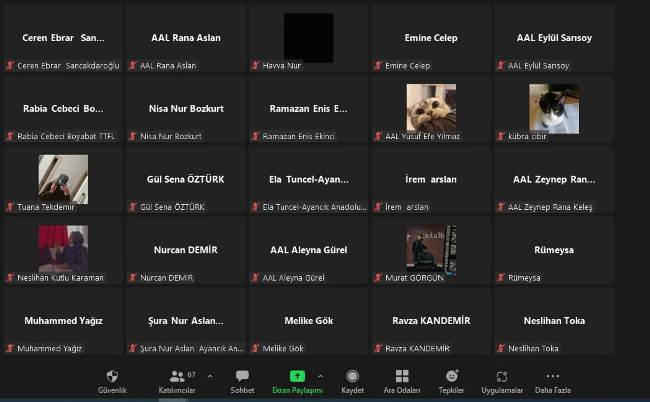Viewport: 650px width, 402px height.
Task: Click muted mic icon on Emine Celep's tile
Action: click(x=379, y=66)
